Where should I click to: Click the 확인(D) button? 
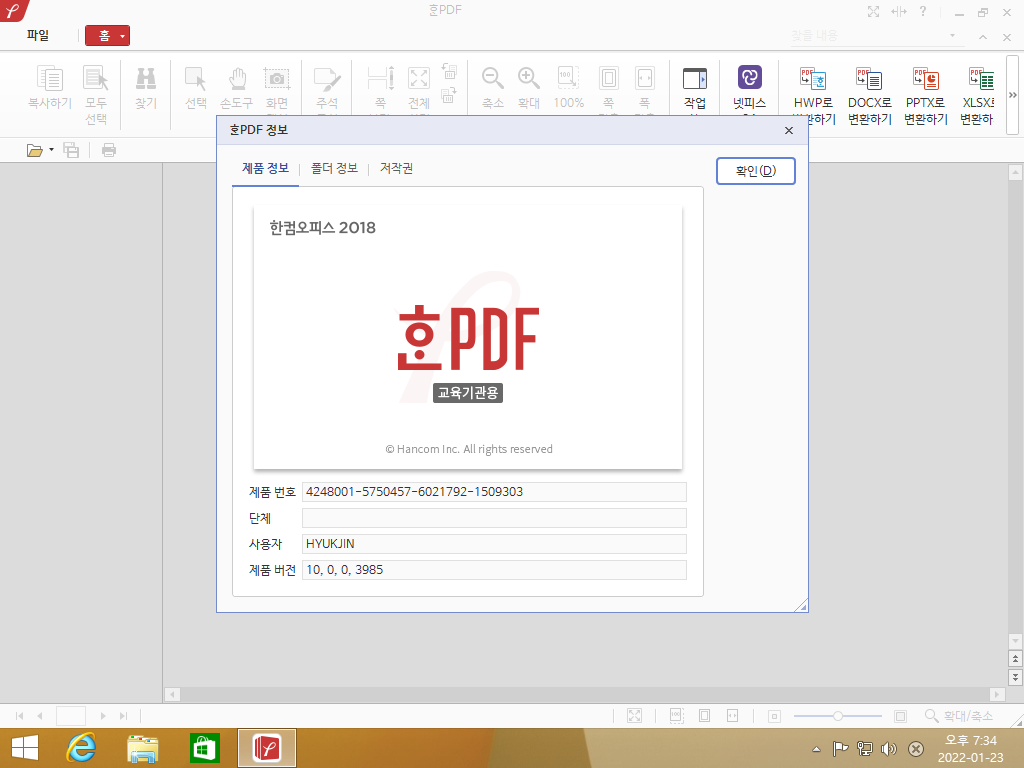pyautogui.click(x=756, y=171)
